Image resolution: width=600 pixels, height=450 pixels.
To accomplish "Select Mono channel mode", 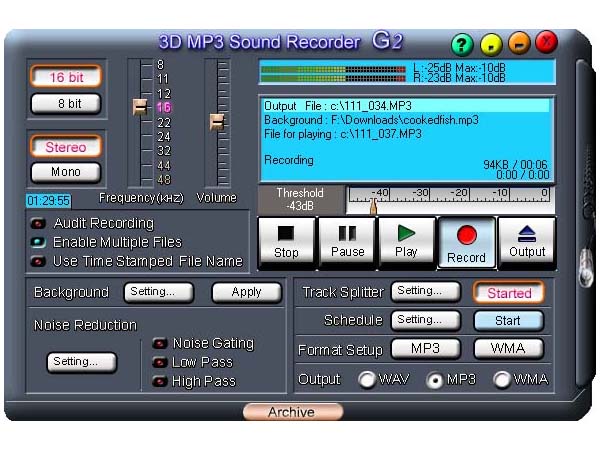I will pos(66,172).
